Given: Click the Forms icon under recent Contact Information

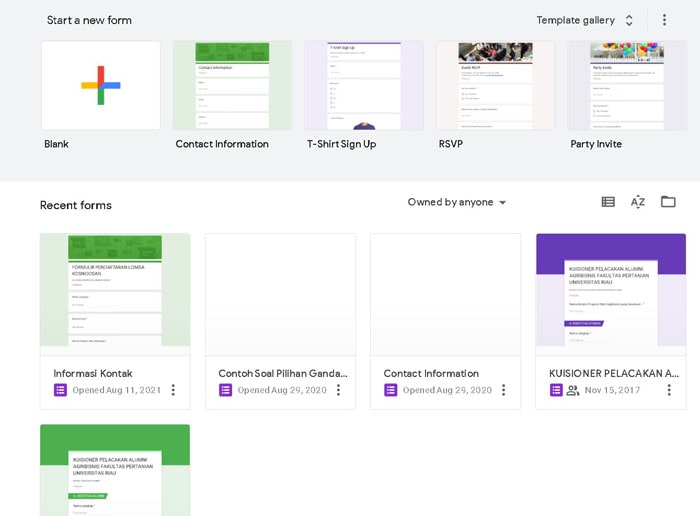Looking at the screenshot, I should click(391, 390).
